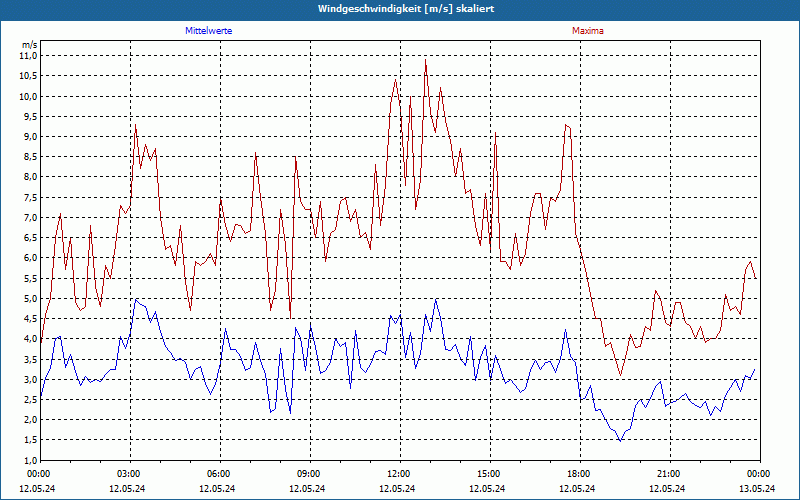Click the chart title Windgeschwindigkeit [m/s] skaliert
800x500 pixels.
tap(406, 9)
